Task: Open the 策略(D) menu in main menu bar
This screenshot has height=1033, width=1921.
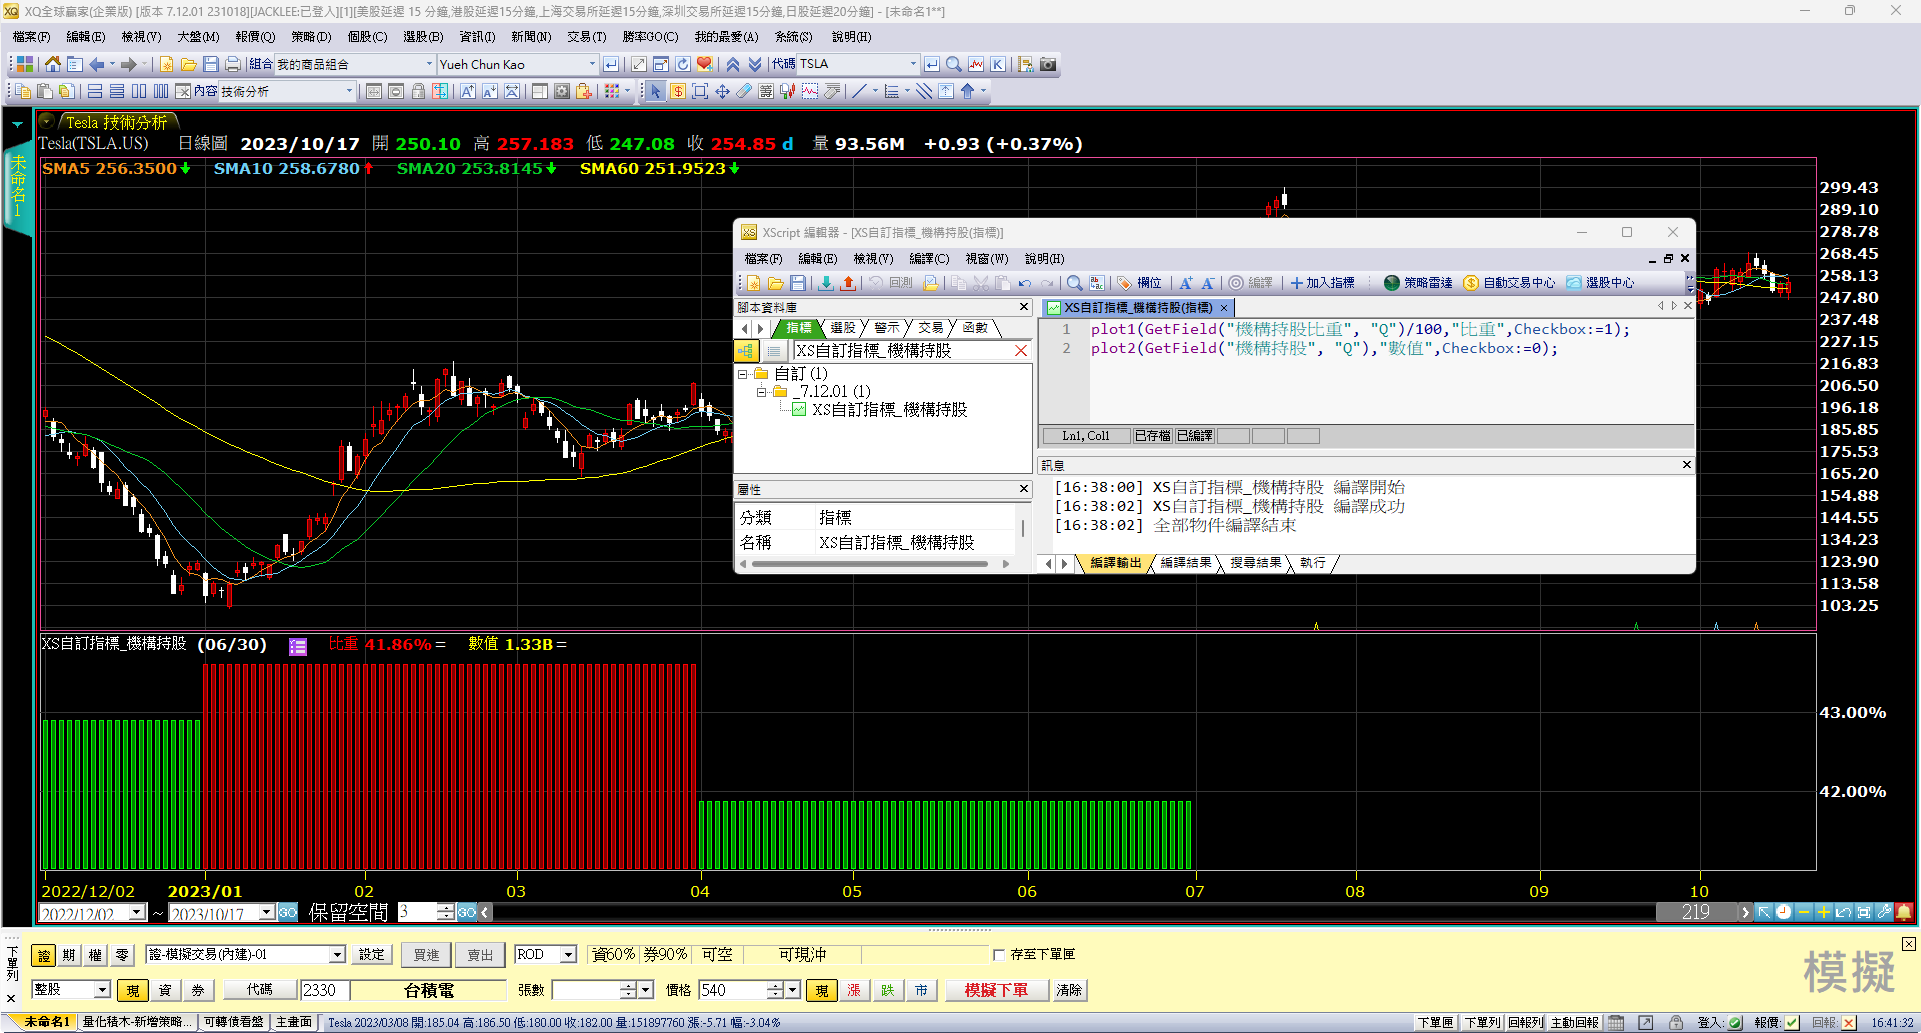Action: coord(310,37)
